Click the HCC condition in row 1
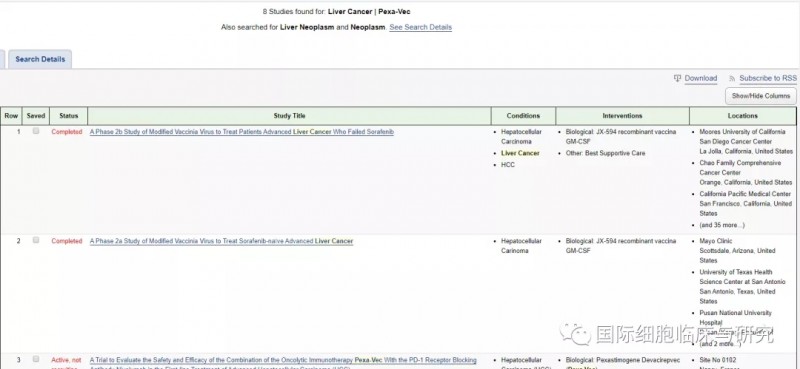Screen dimensions: 800x369 point(508,165)
